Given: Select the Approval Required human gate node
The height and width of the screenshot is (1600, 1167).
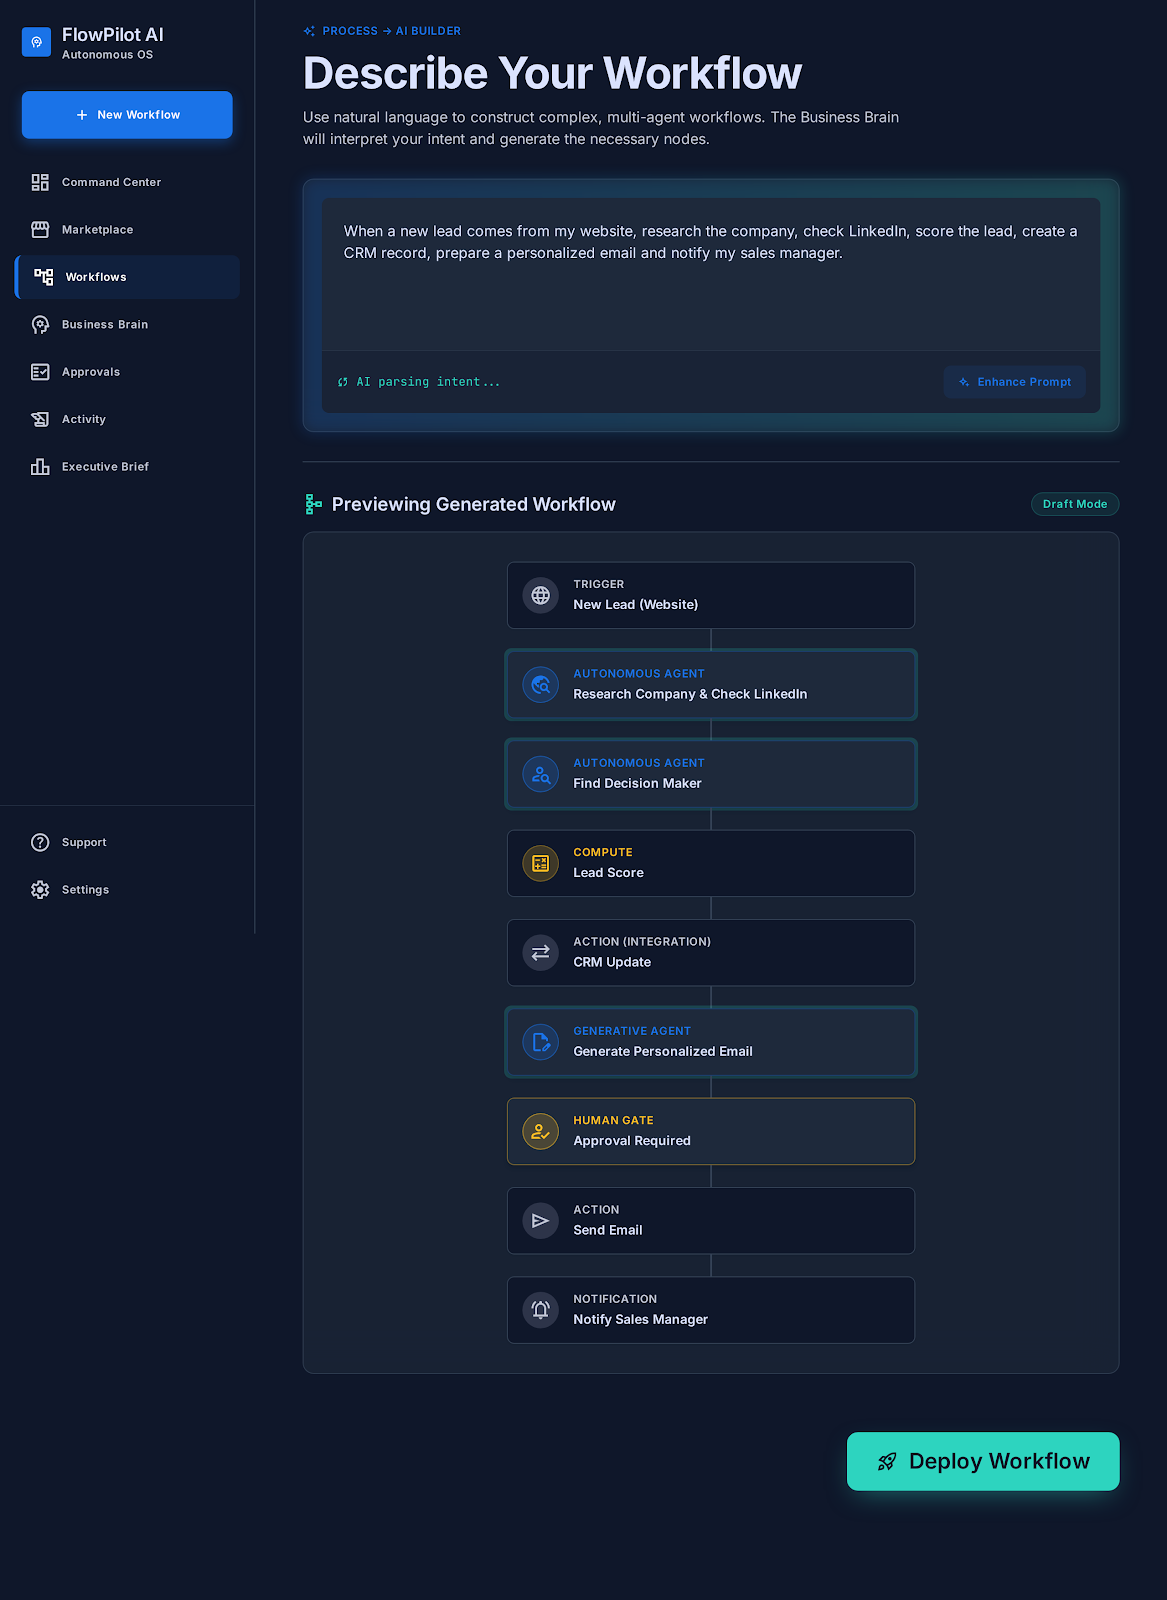Looking at the screenshot, I should 711,1132.
